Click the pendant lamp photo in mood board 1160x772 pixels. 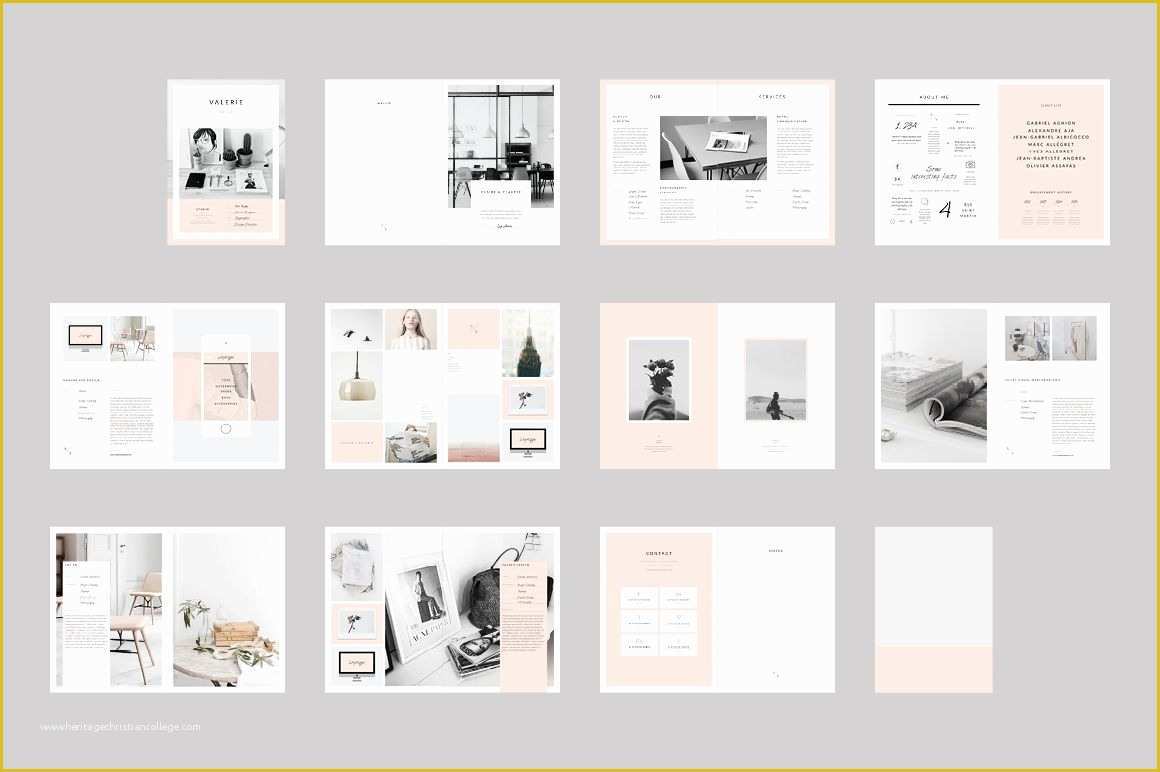(x=357, y=385)
